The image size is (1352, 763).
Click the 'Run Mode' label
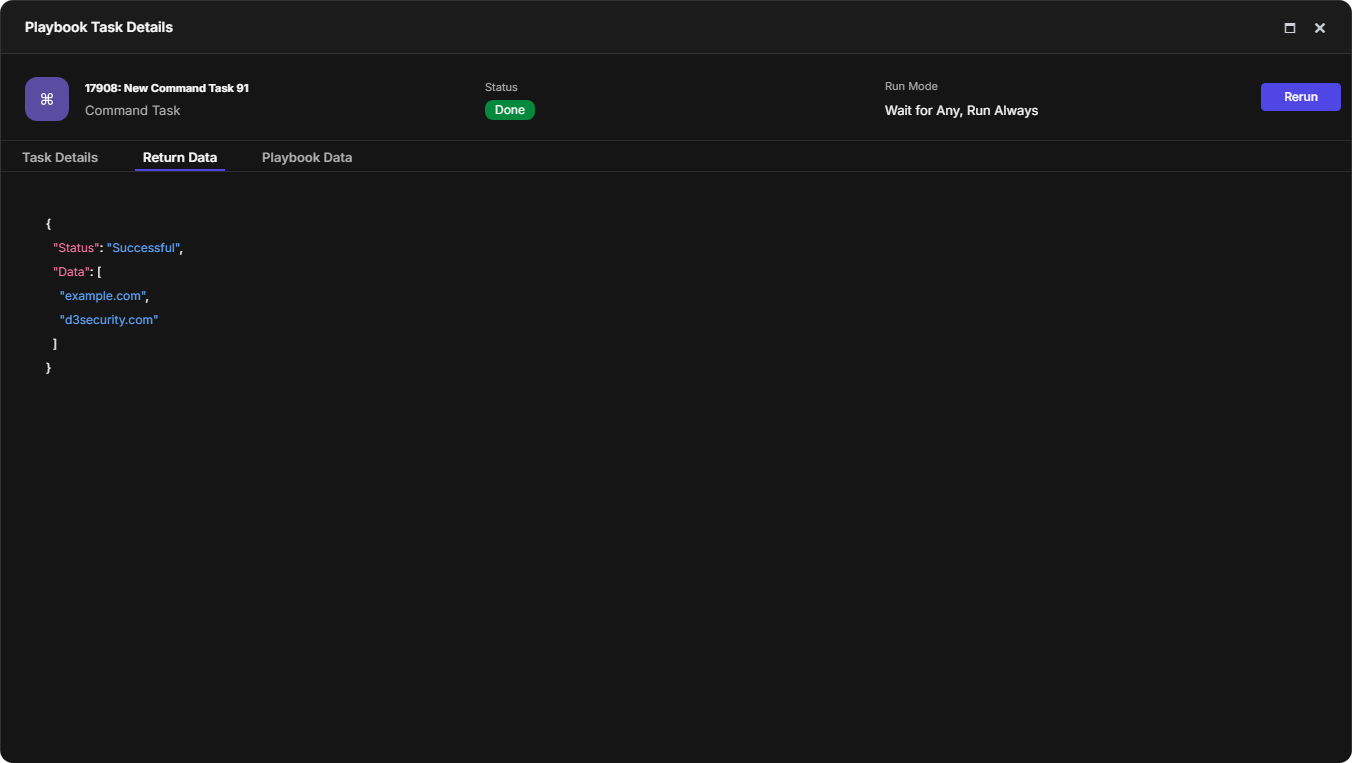pos(911,86)
